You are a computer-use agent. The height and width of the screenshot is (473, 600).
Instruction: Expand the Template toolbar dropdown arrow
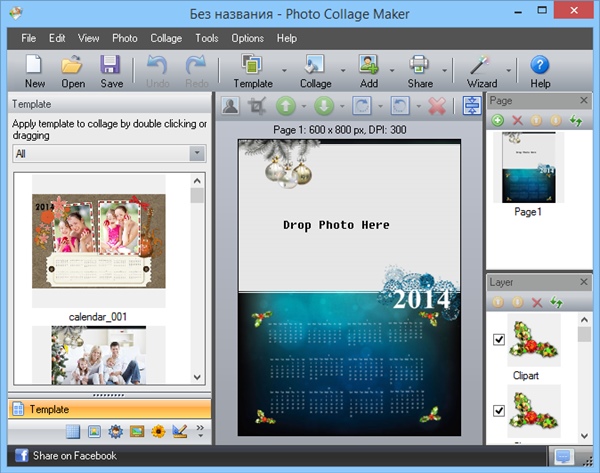(x=285, y=70)
